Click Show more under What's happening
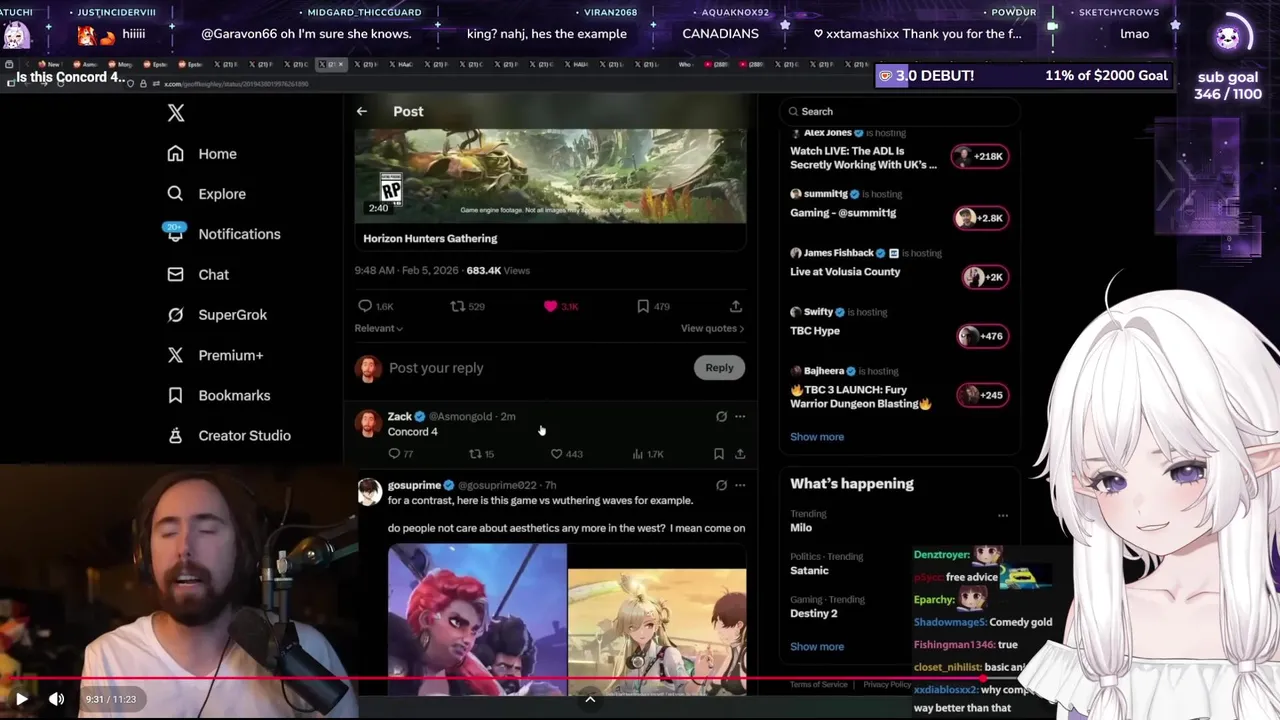 tap(817, 646)
